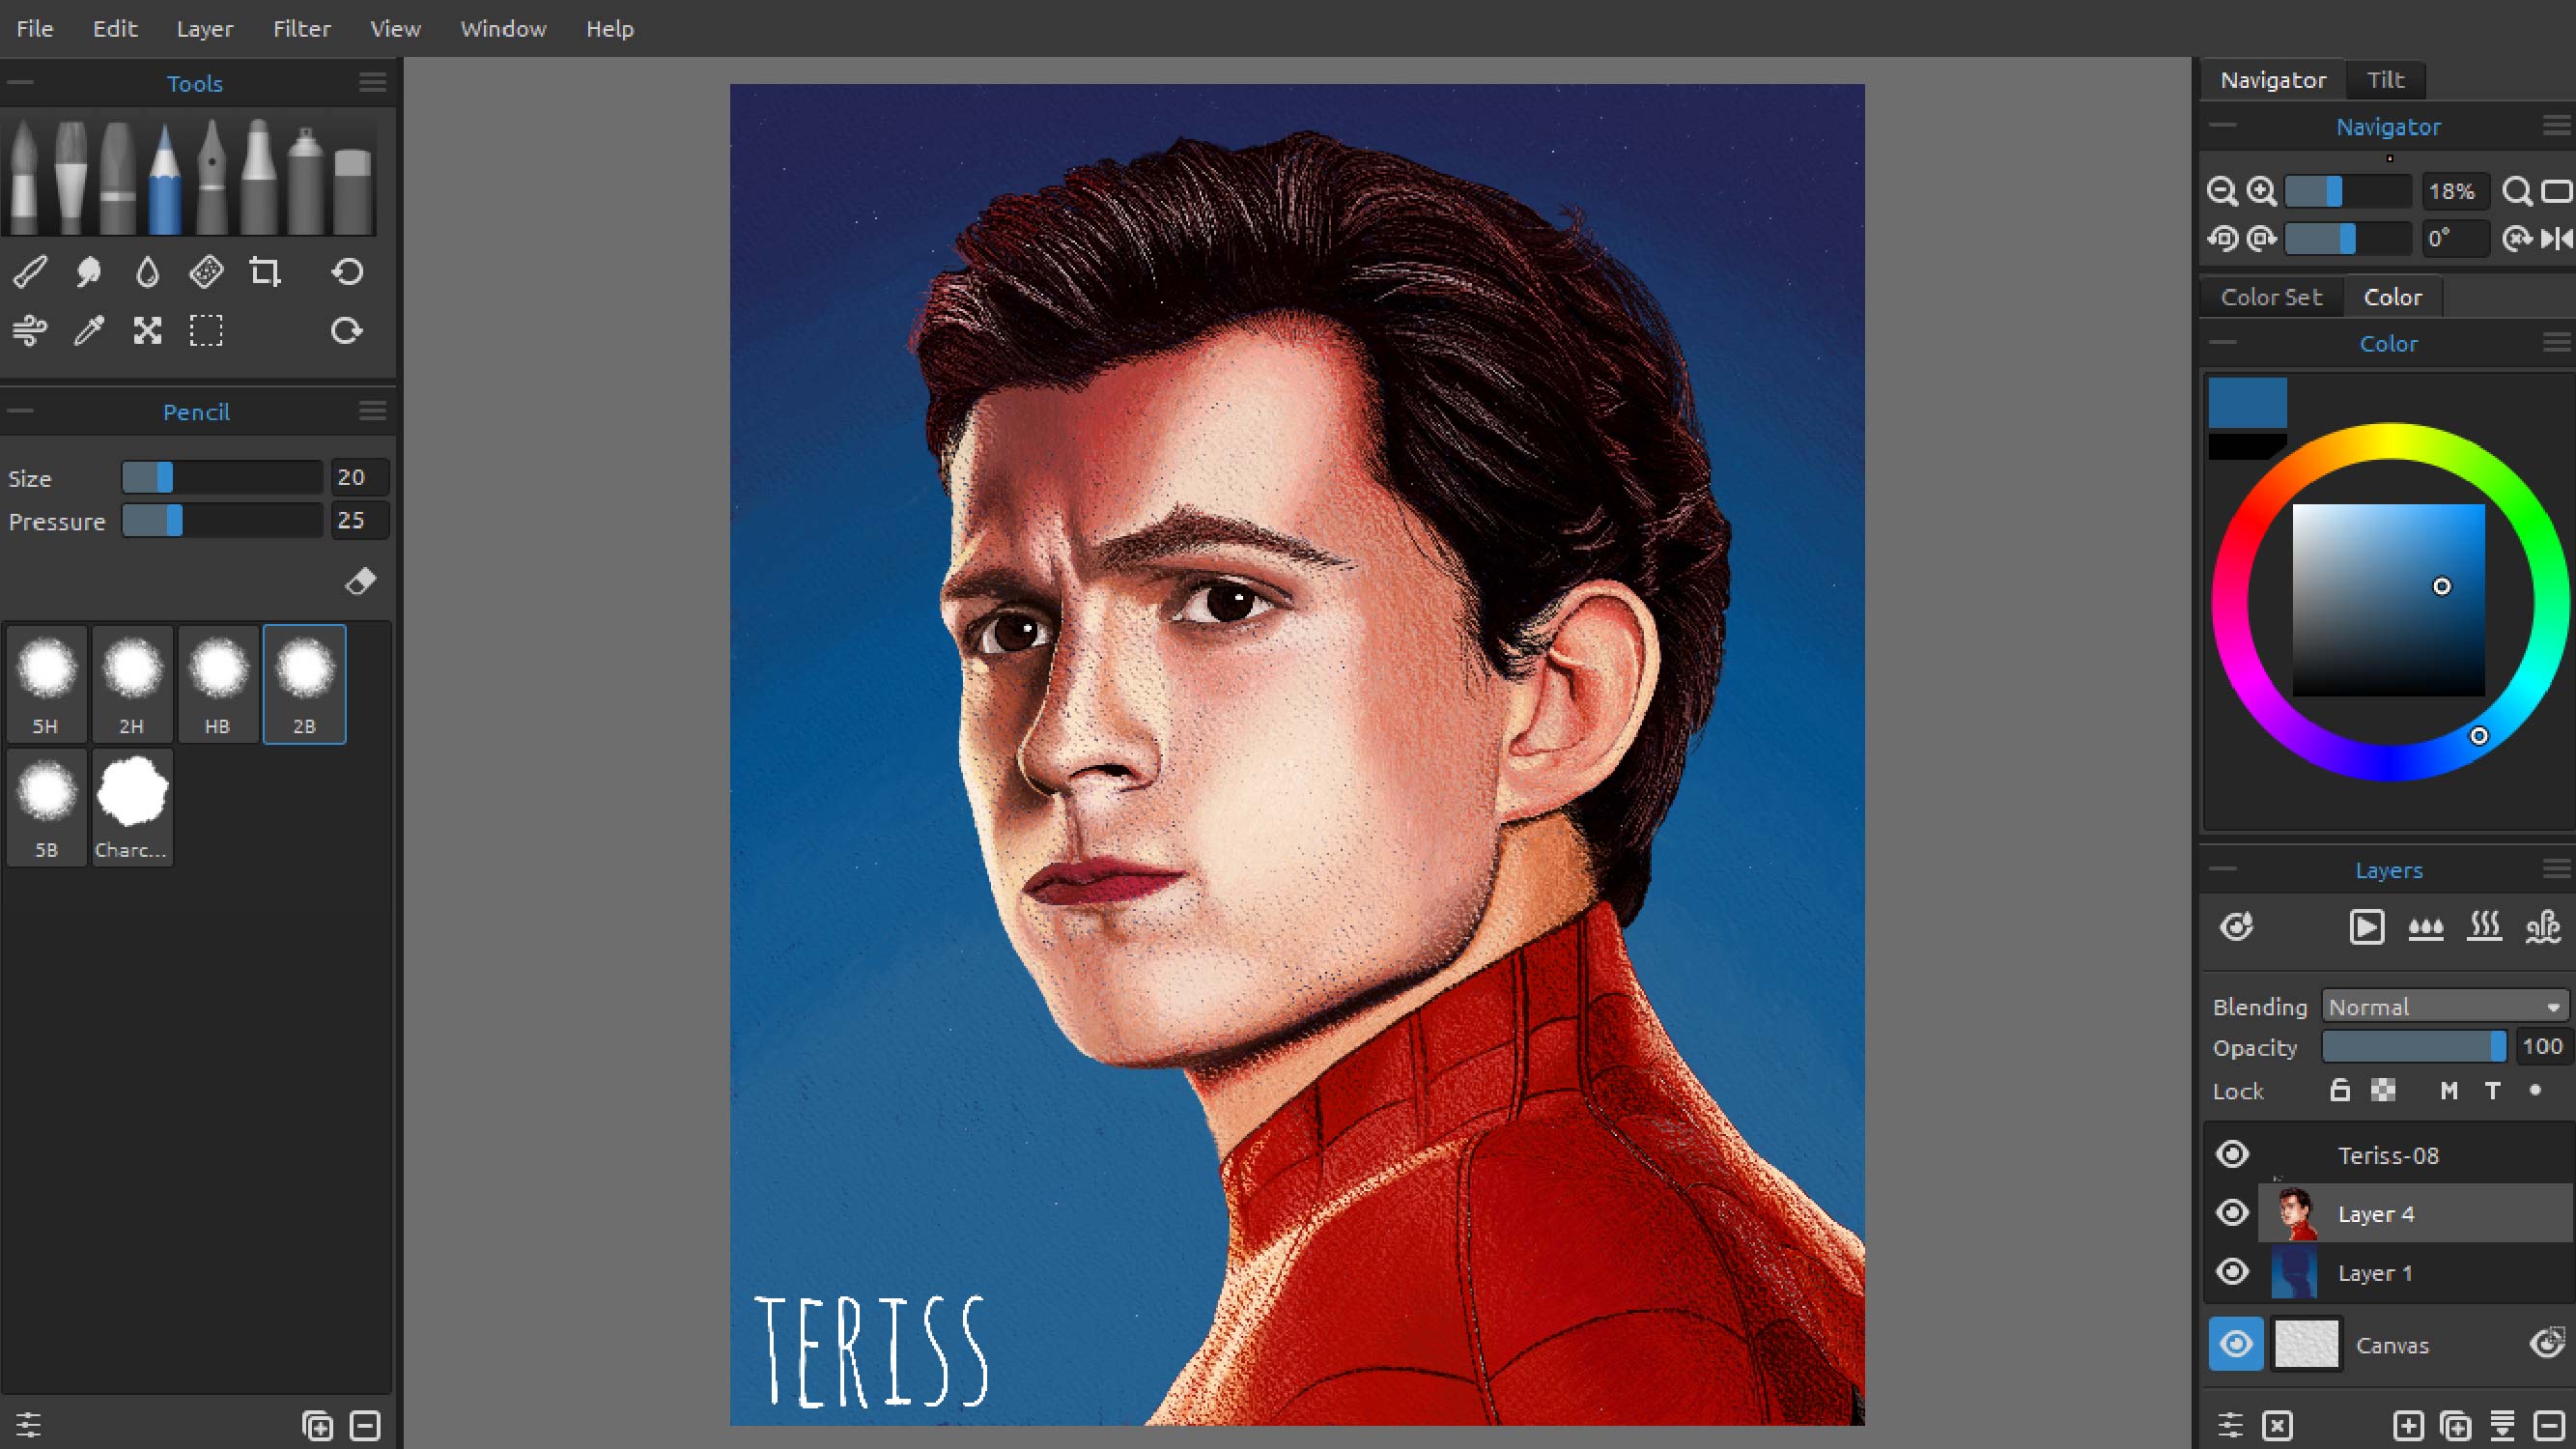
Task: Select the rectangular Selection tool
Action: coord(206,331)
